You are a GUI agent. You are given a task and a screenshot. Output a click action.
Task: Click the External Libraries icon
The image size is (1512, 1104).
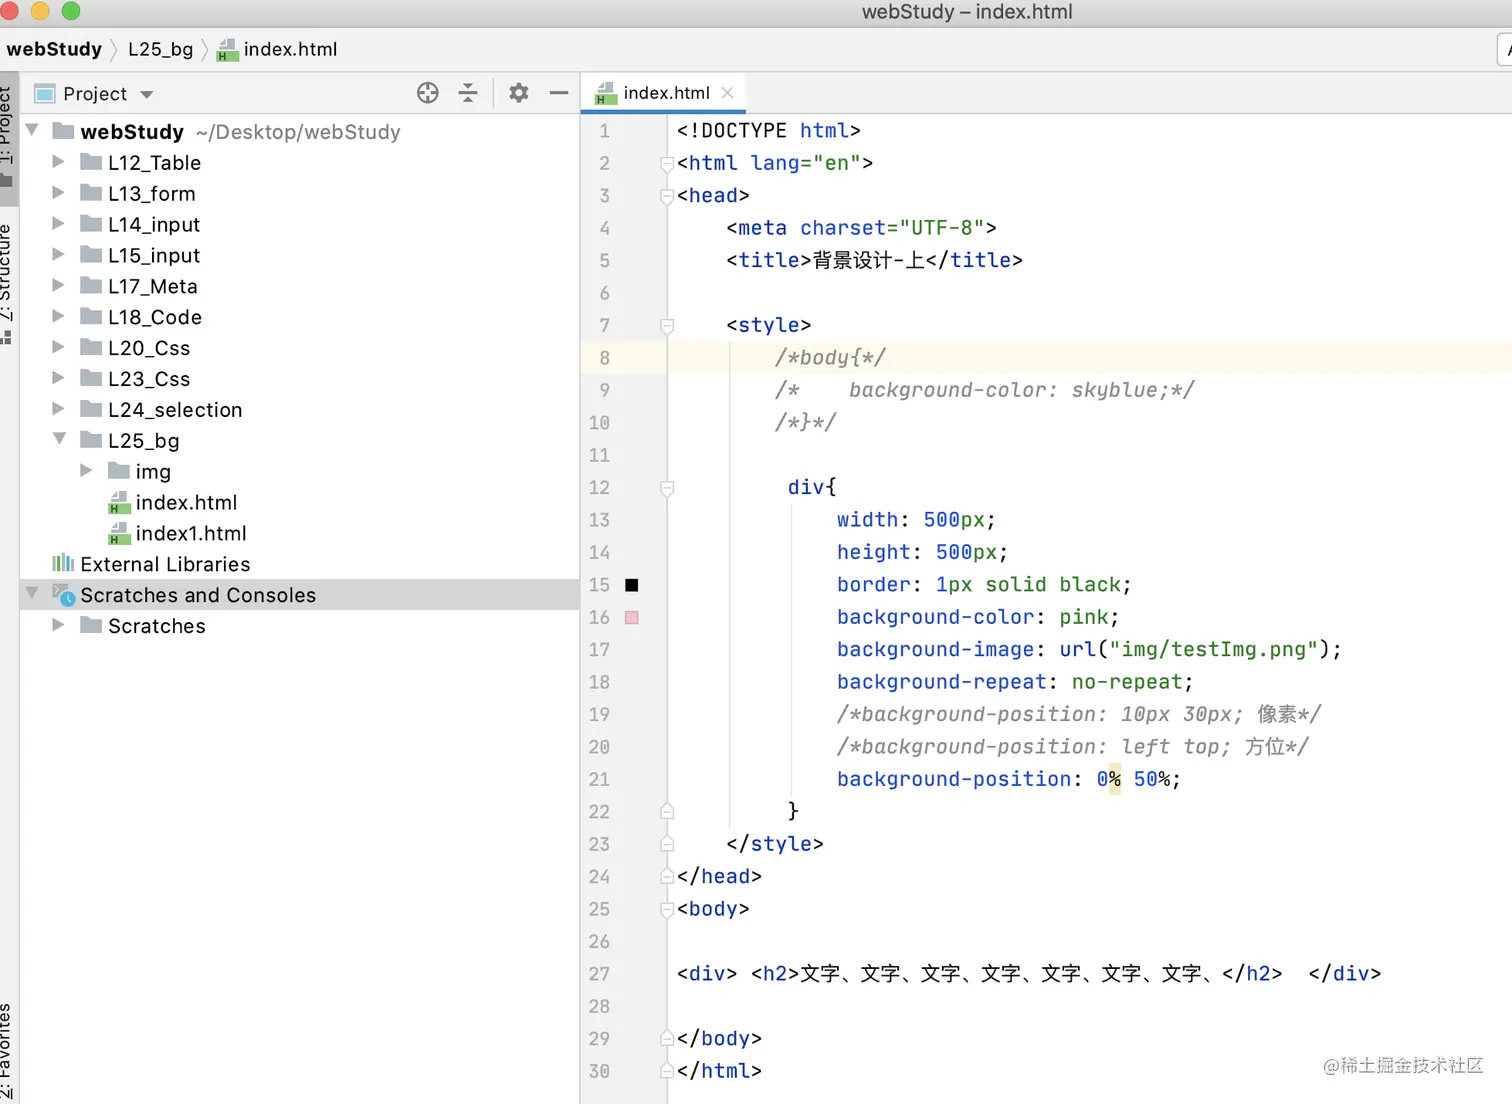[x=63, y=564]
